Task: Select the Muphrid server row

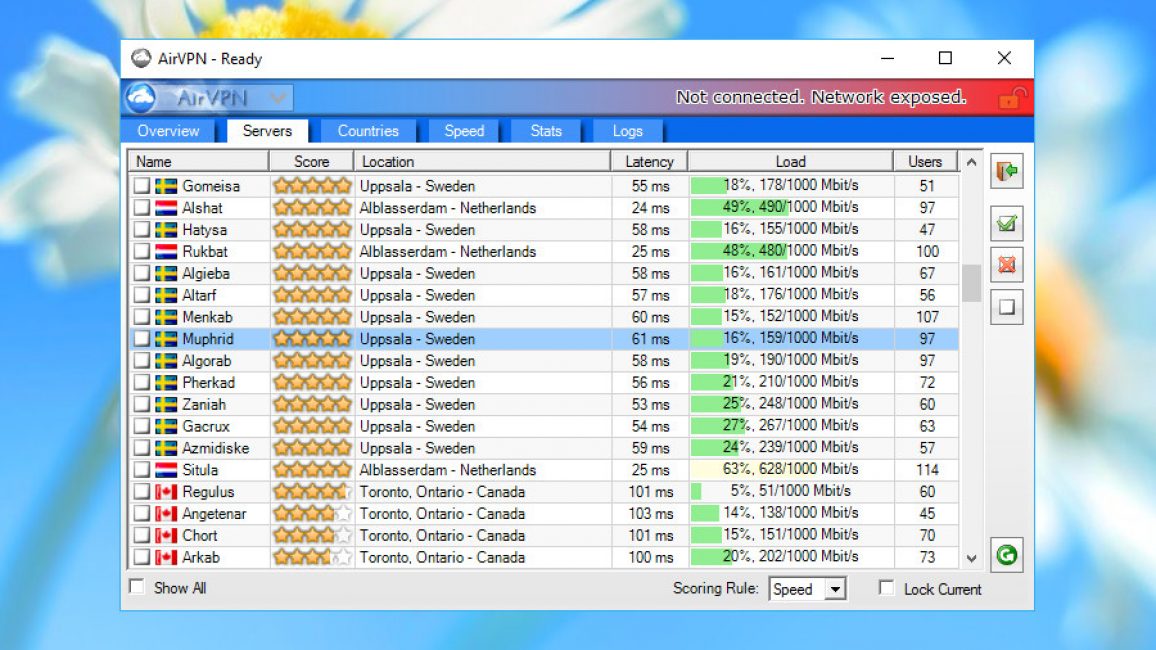Action: click(544, 339)
